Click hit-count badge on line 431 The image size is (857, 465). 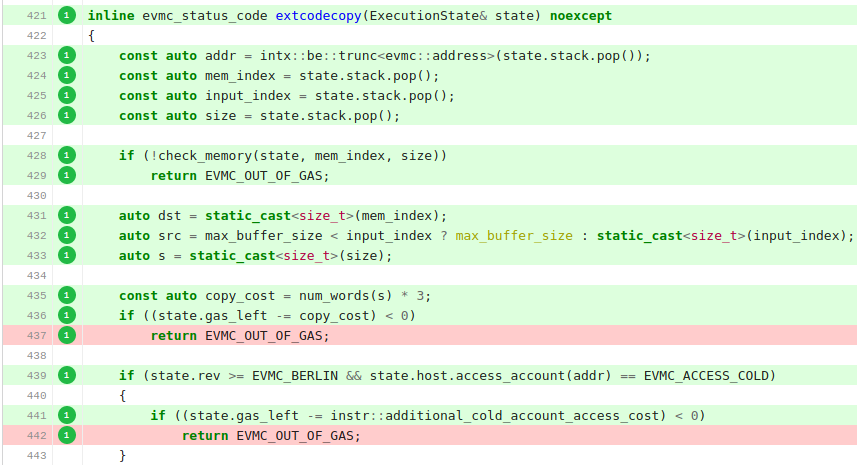click(x=67, y=215)
